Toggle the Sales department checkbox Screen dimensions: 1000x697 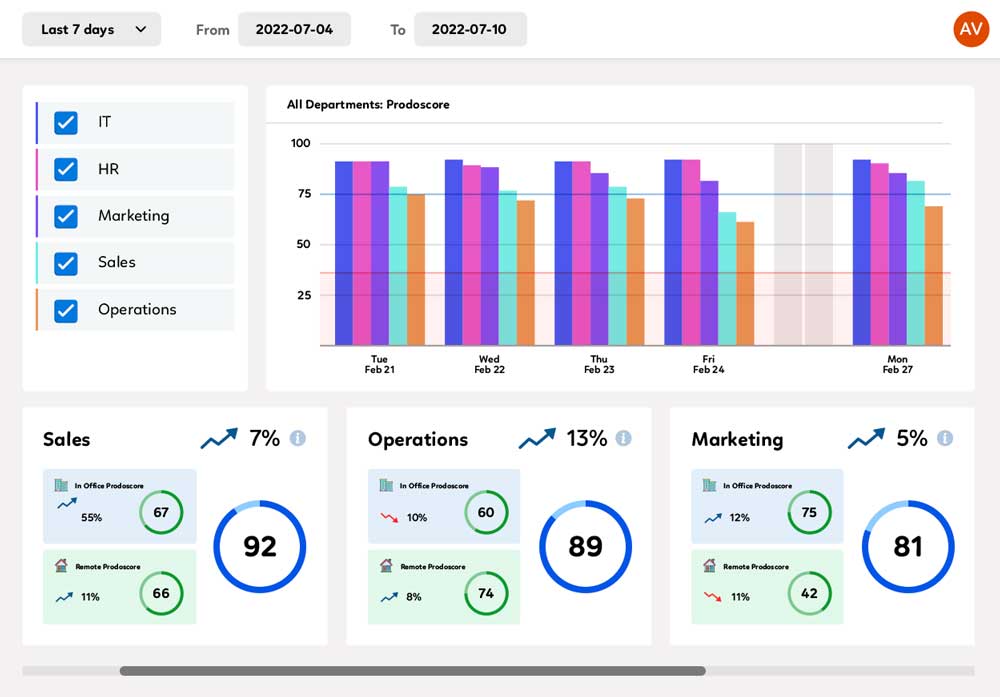point(66,263)
